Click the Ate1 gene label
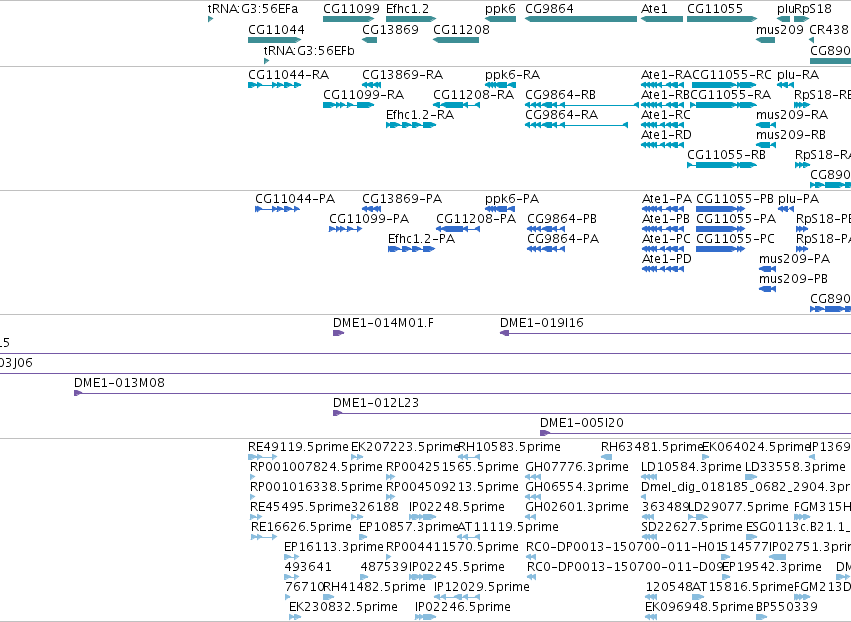This screenshot has height=622, width=851. tap(654, 9)
